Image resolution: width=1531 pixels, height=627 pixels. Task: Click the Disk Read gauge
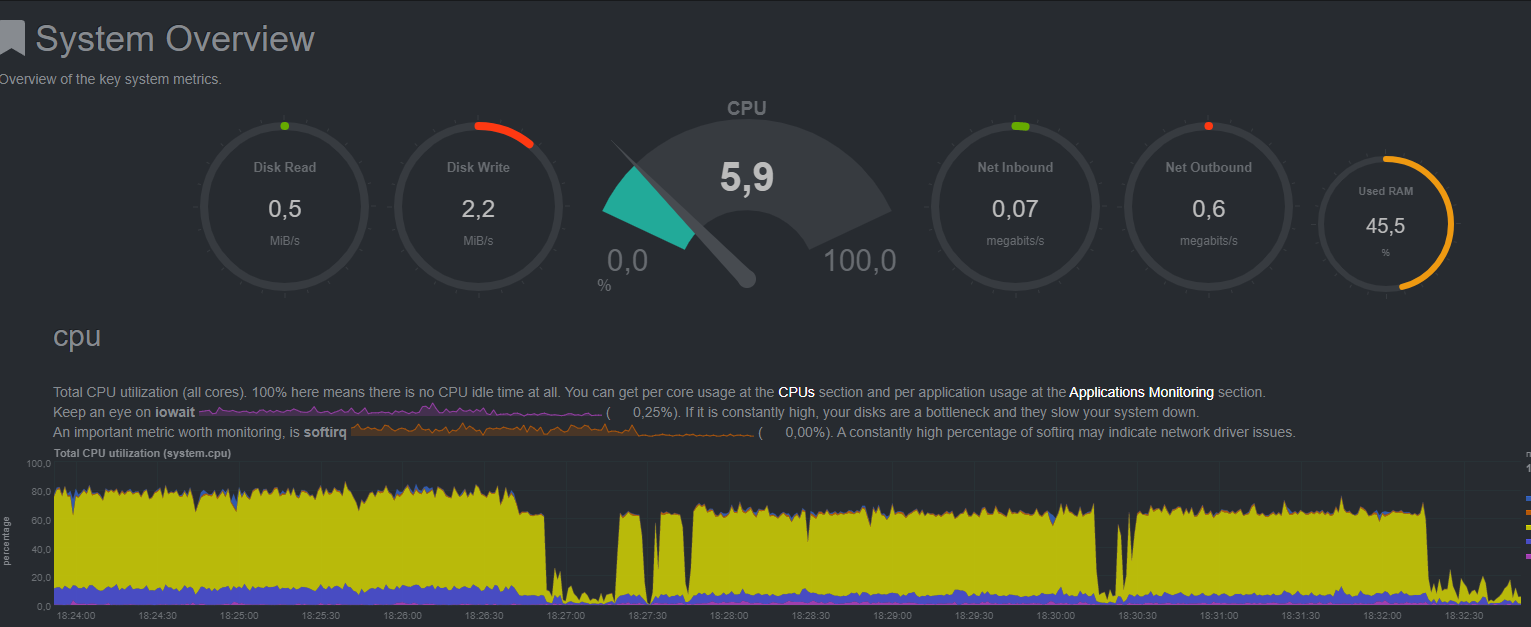(x=285, y=207)
